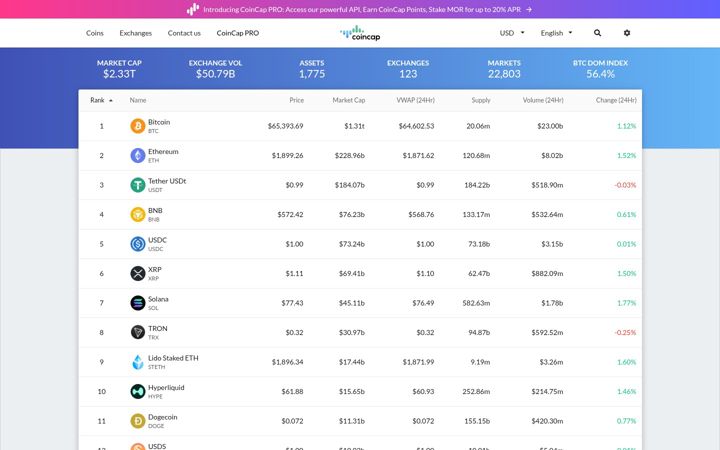Screen dimensions: 720x450
Task: Sort table by Market Cap column
Action: [x=349, y=100]
